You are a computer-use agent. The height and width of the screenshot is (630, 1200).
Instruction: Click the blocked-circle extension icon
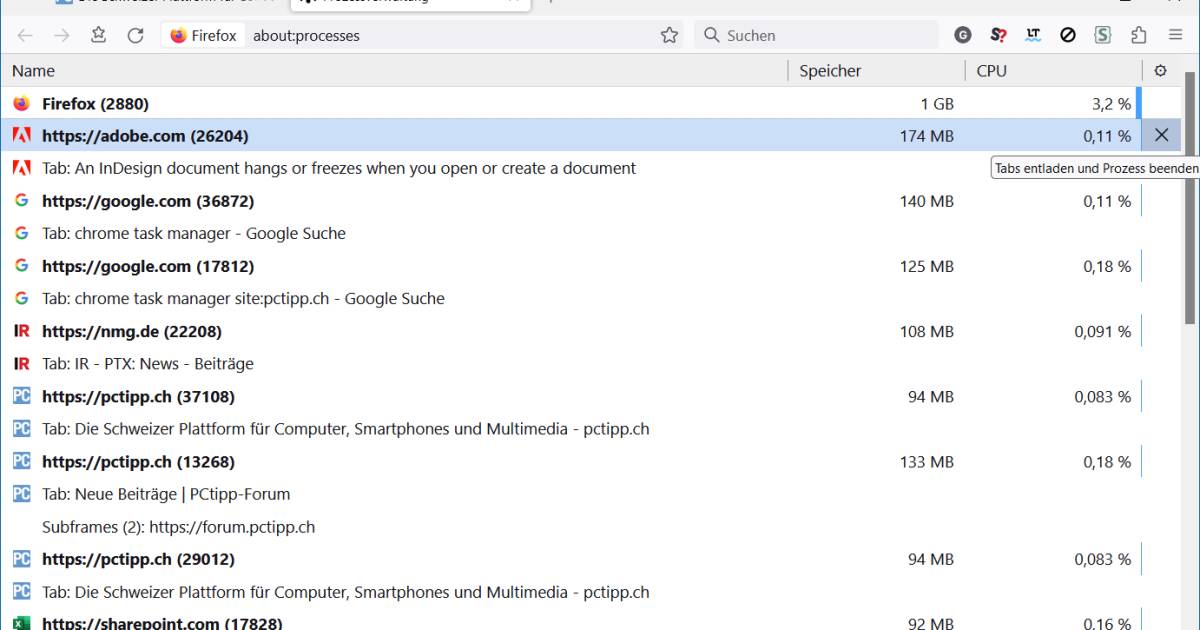pos(1068,35)
